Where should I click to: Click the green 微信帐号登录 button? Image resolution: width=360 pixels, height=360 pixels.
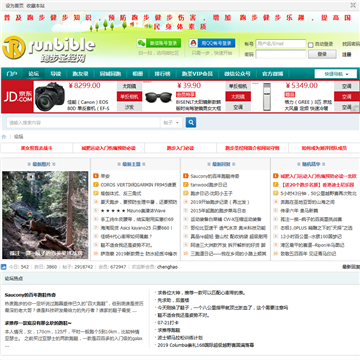159,43
